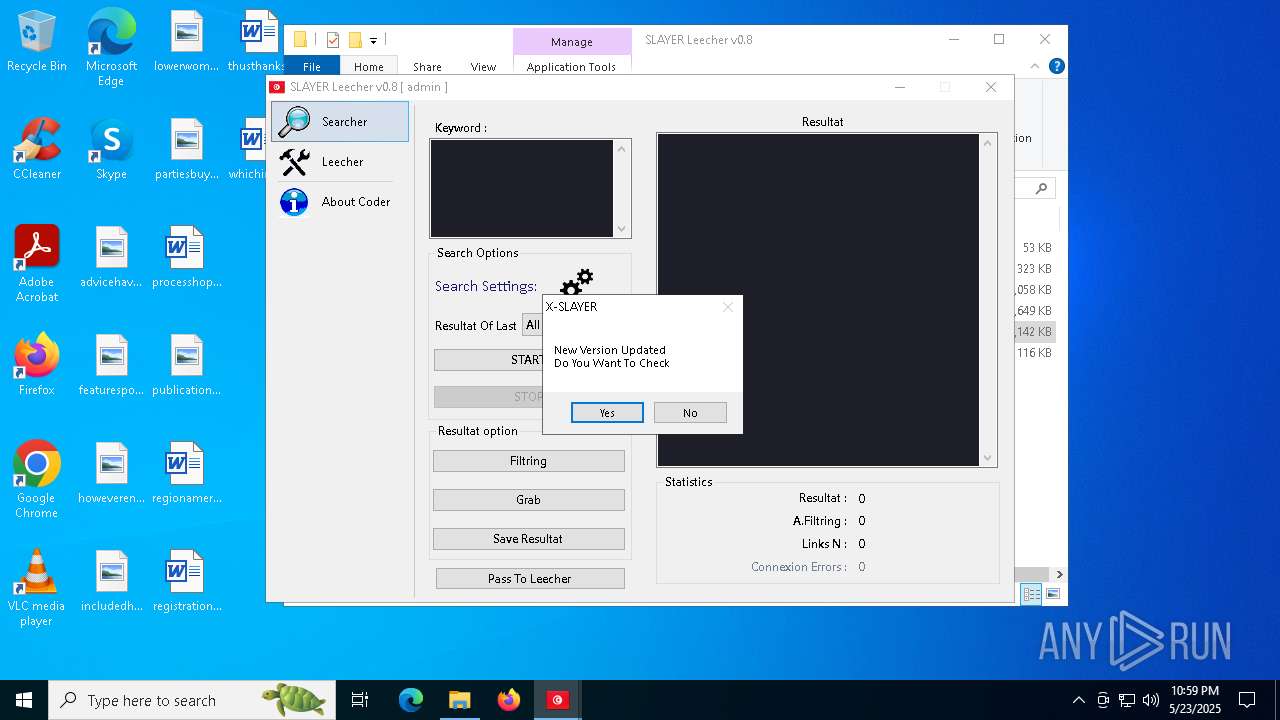
Task: Select the 142 KB file row
Action: click(x=1034, y=332)
